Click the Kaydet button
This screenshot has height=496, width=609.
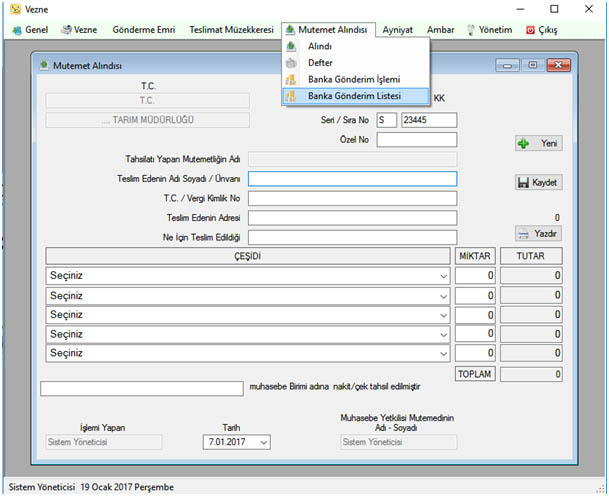[x=539, y=182]
